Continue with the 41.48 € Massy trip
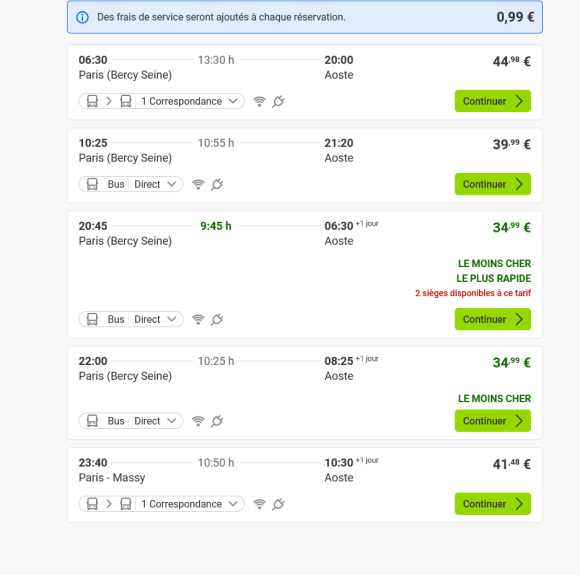 tap(493, 504)
